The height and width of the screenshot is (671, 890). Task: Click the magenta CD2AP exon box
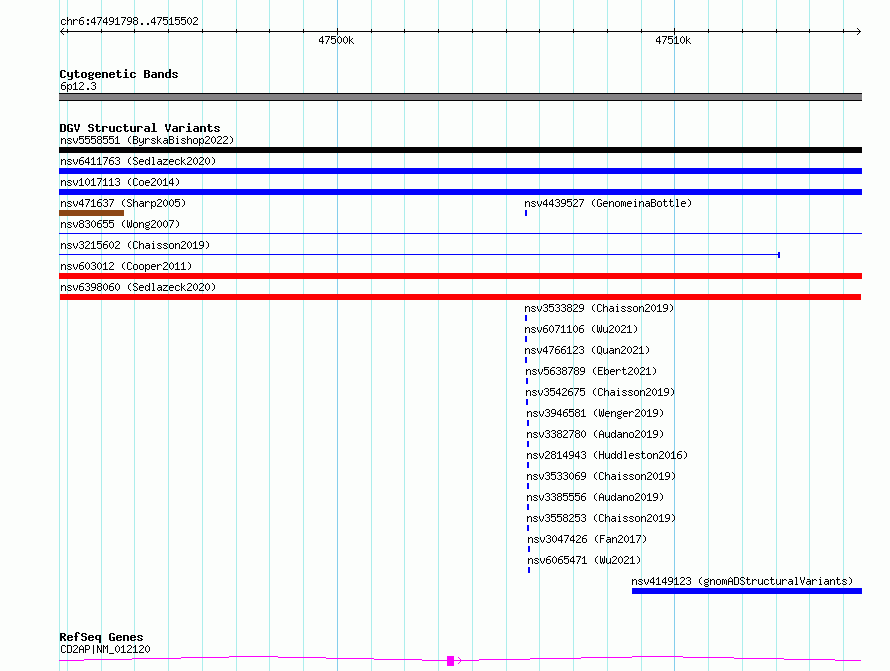pos(451,661)
